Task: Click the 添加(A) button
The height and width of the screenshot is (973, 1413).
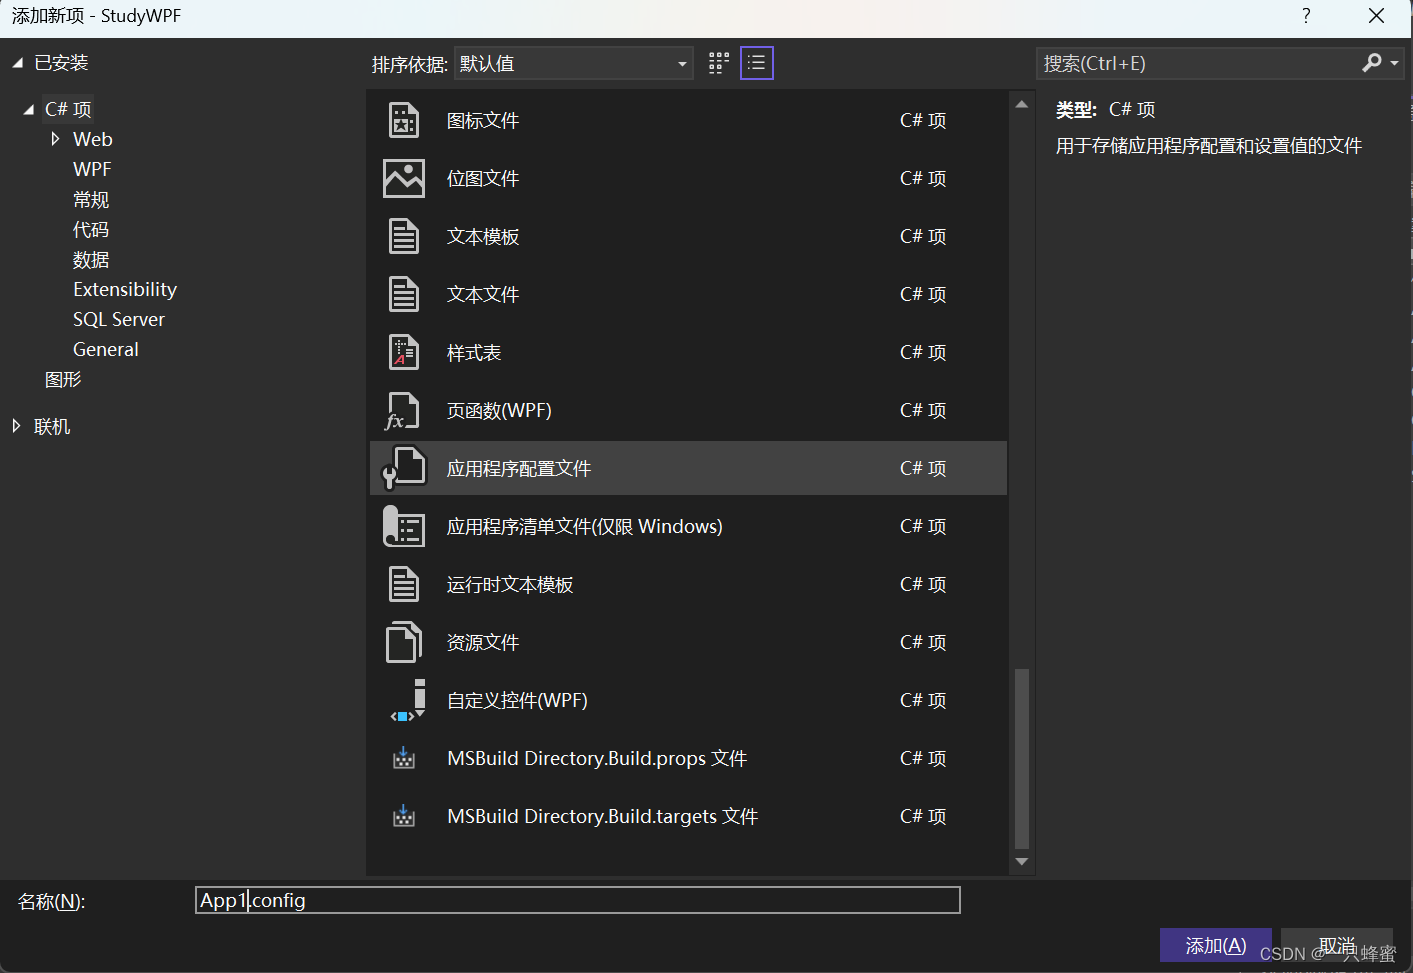Action: tap(1215, 944)
